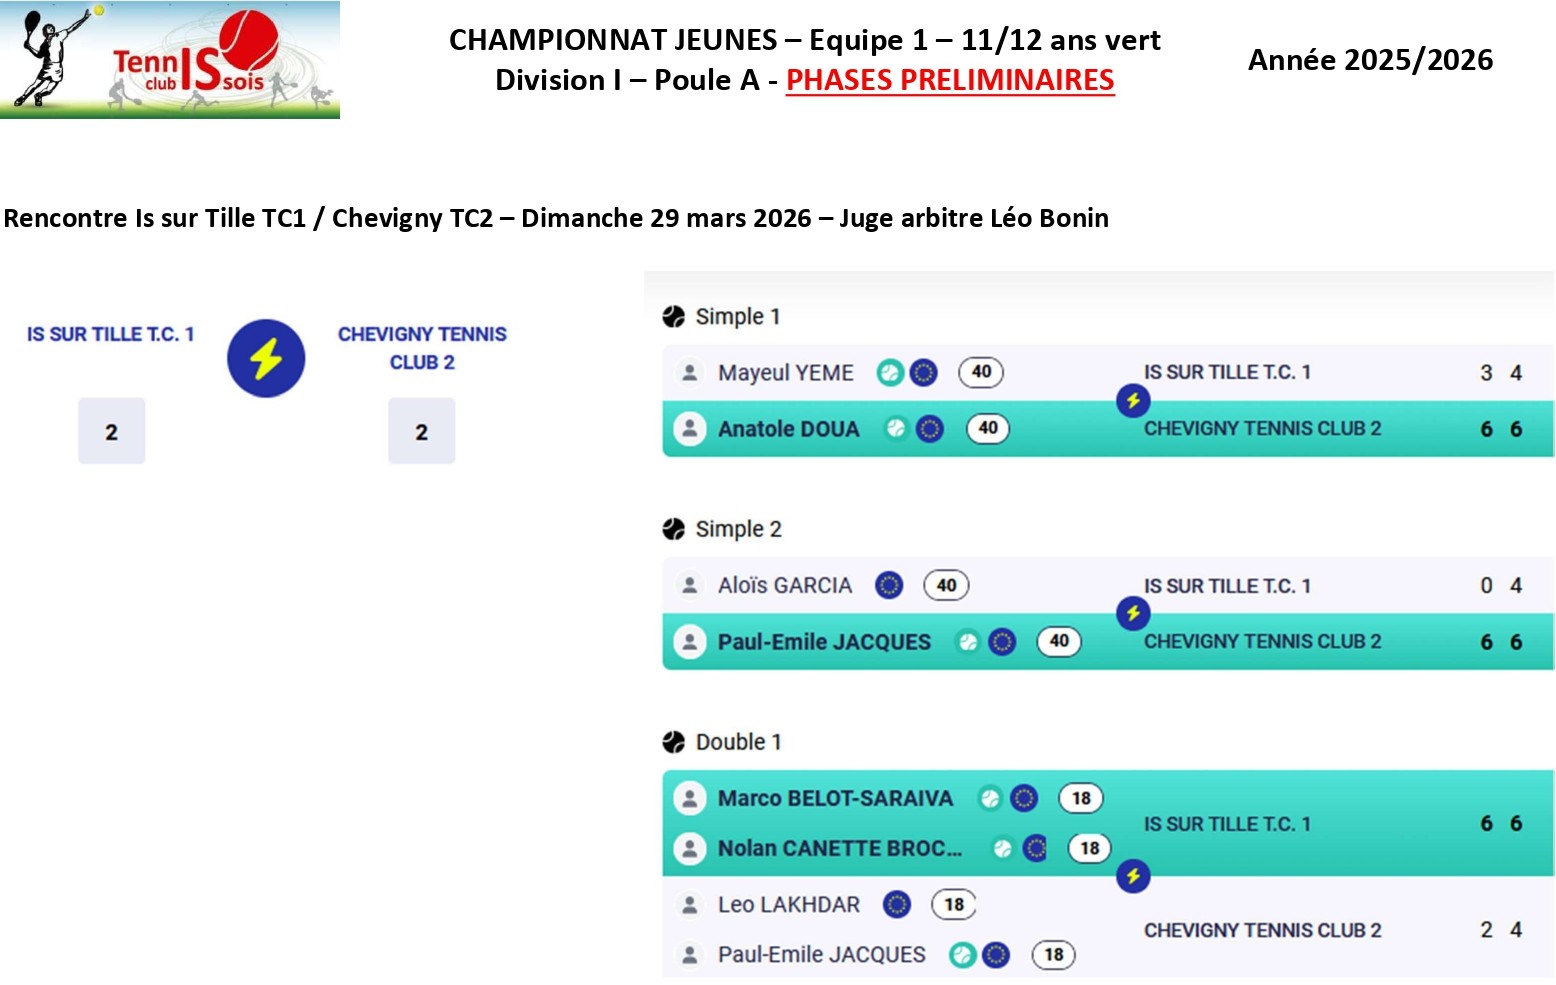1556x985 pixels.
Task: Click the score box under IS SUR TILLE T.C. 1
Action: pos(111,431)
